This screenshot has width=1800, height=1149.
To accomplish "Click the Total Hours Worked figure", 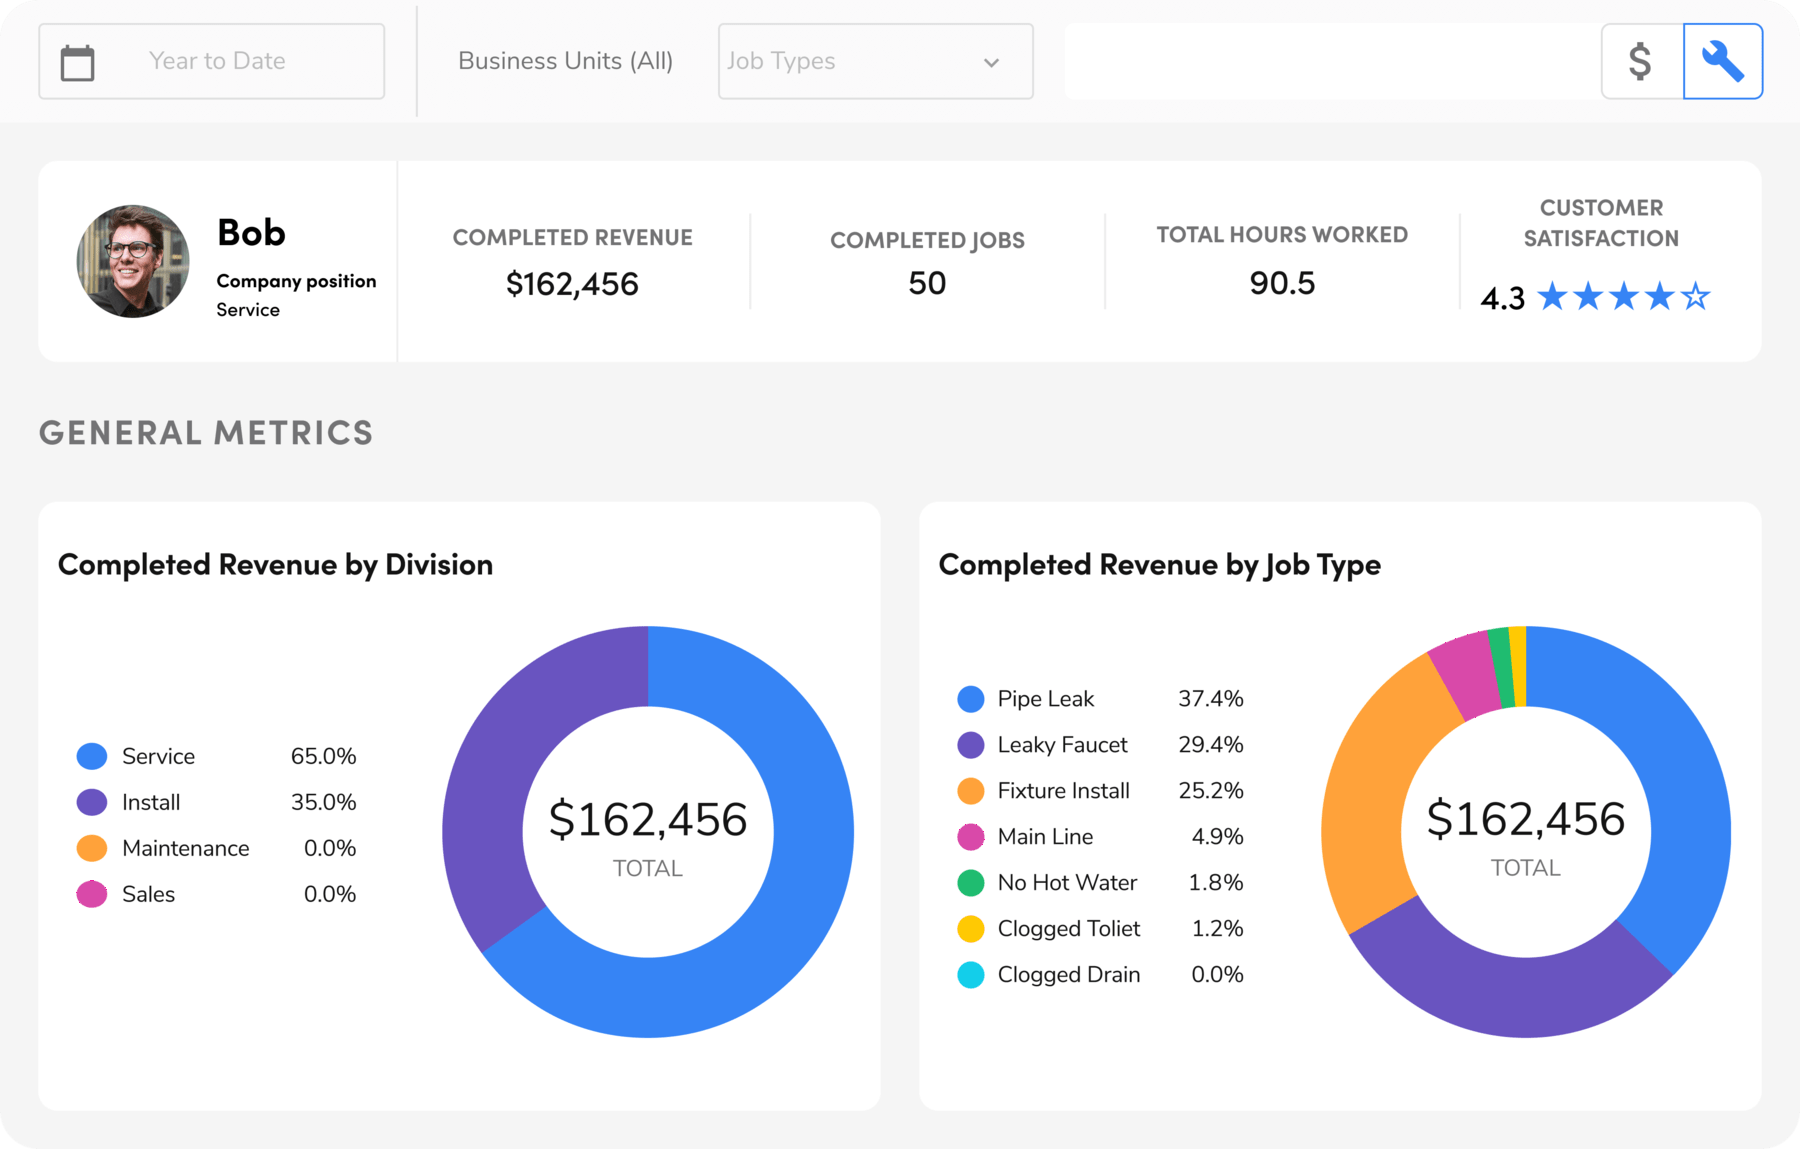I will (x=1282, y=283).
